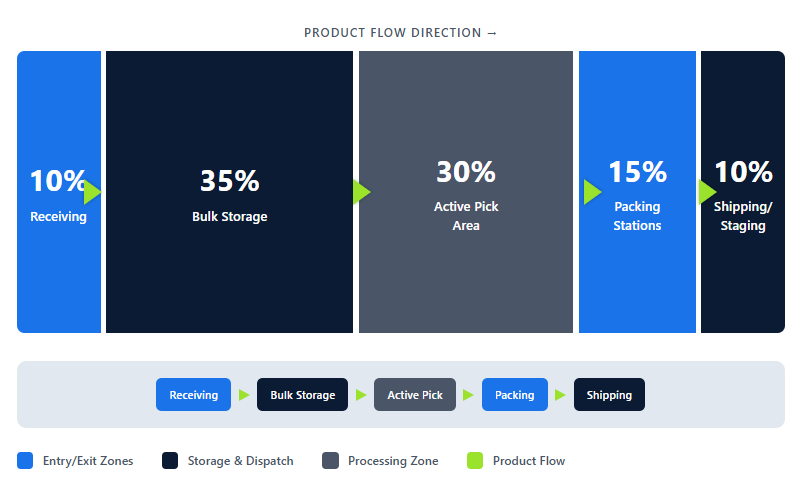
Task: Click small arrow after Receiving chip
Action: point(244,395)
